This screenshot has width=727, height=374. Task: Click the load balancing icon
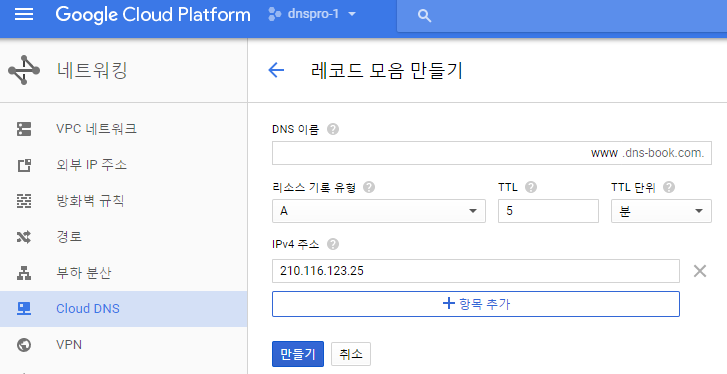coord(24,273)
